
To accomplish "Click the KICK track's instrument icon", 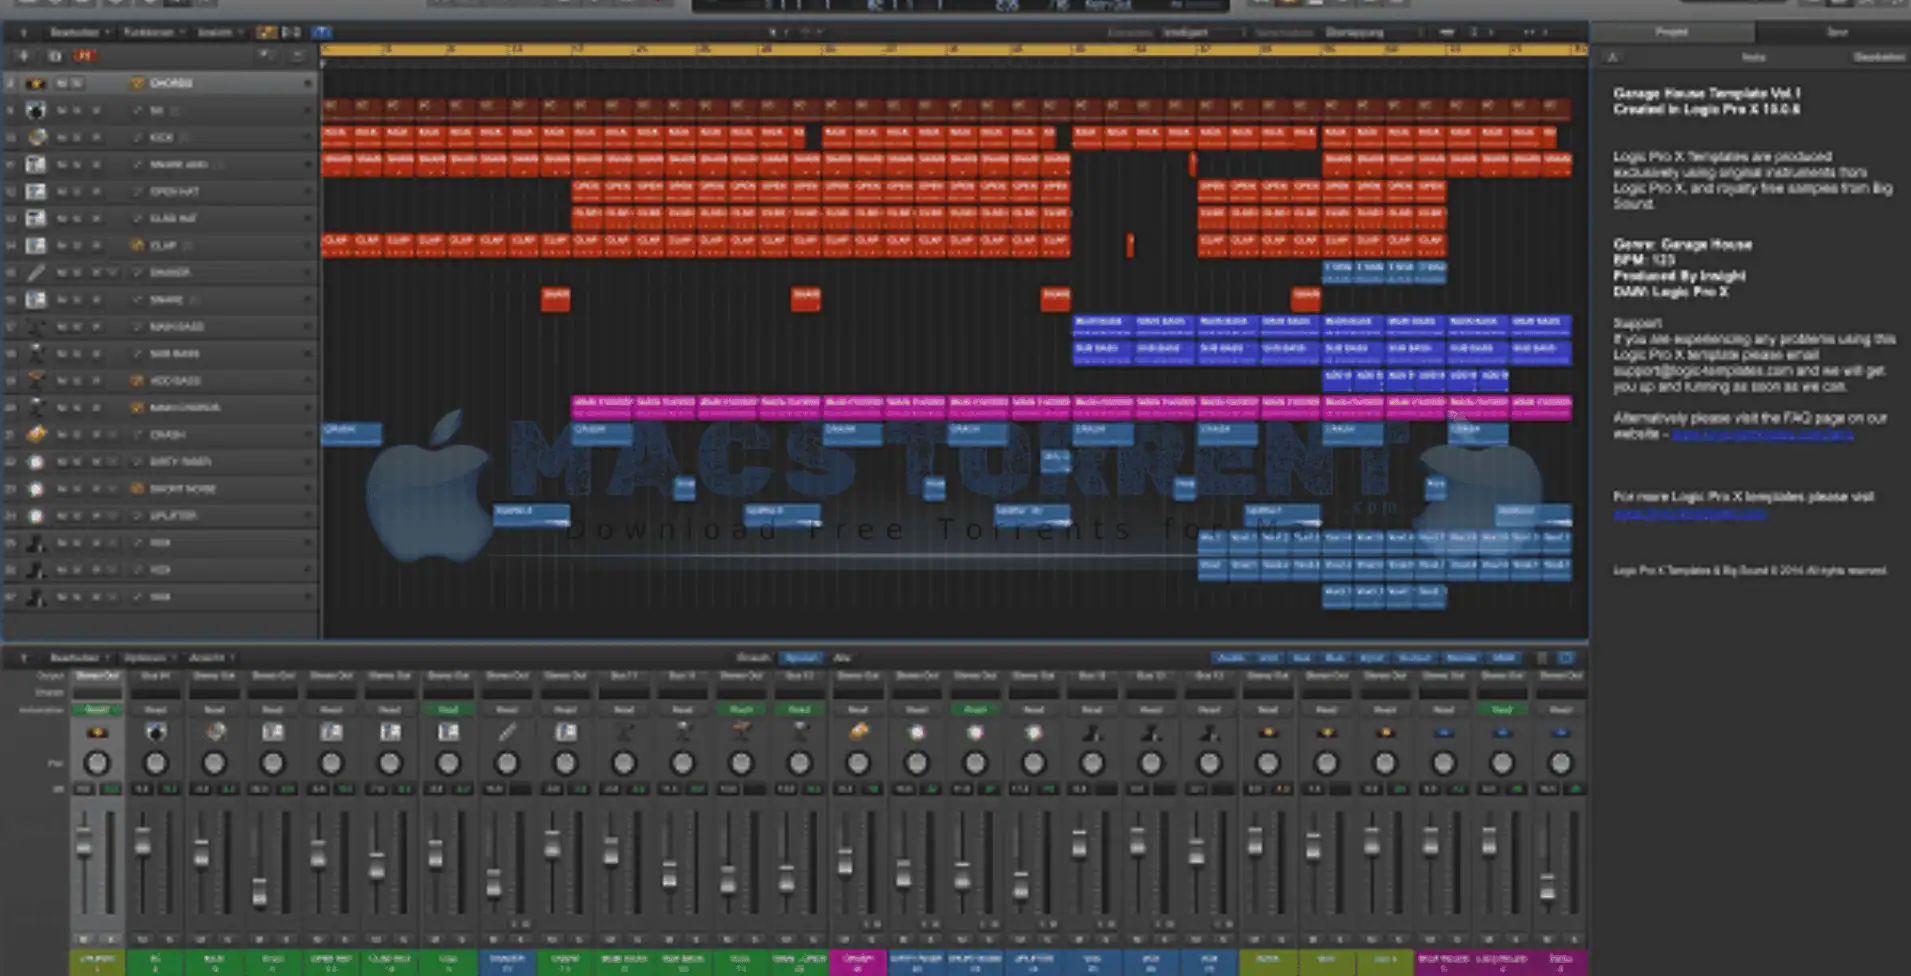I will click(36, 137).
